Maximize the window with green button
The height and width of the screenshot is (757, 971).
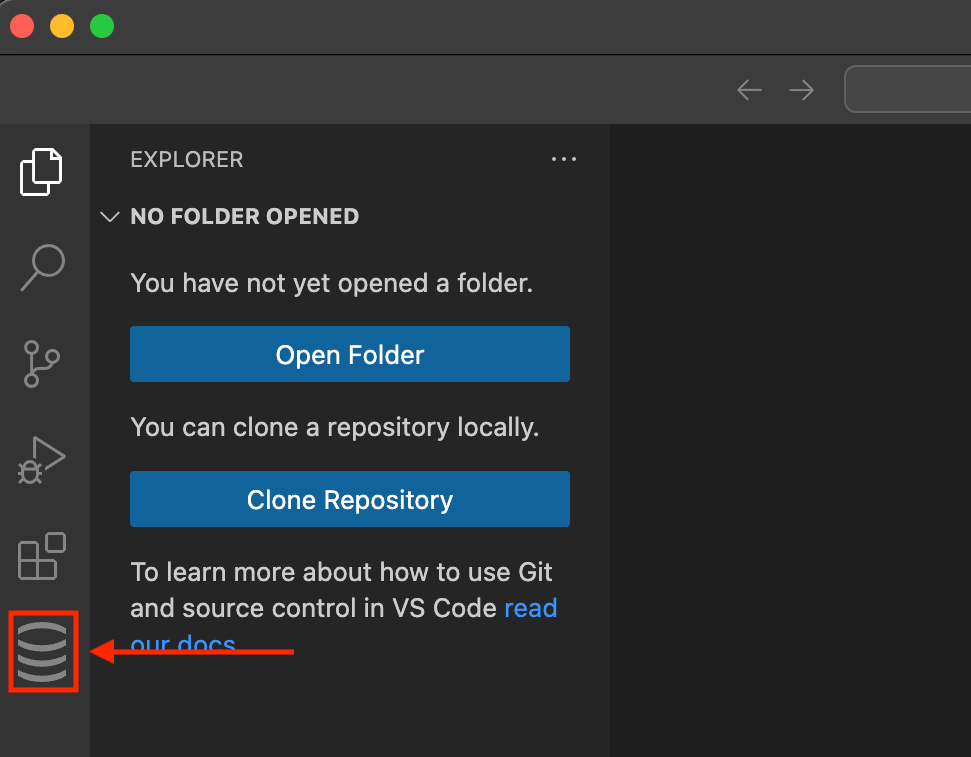tap(102, 26)
